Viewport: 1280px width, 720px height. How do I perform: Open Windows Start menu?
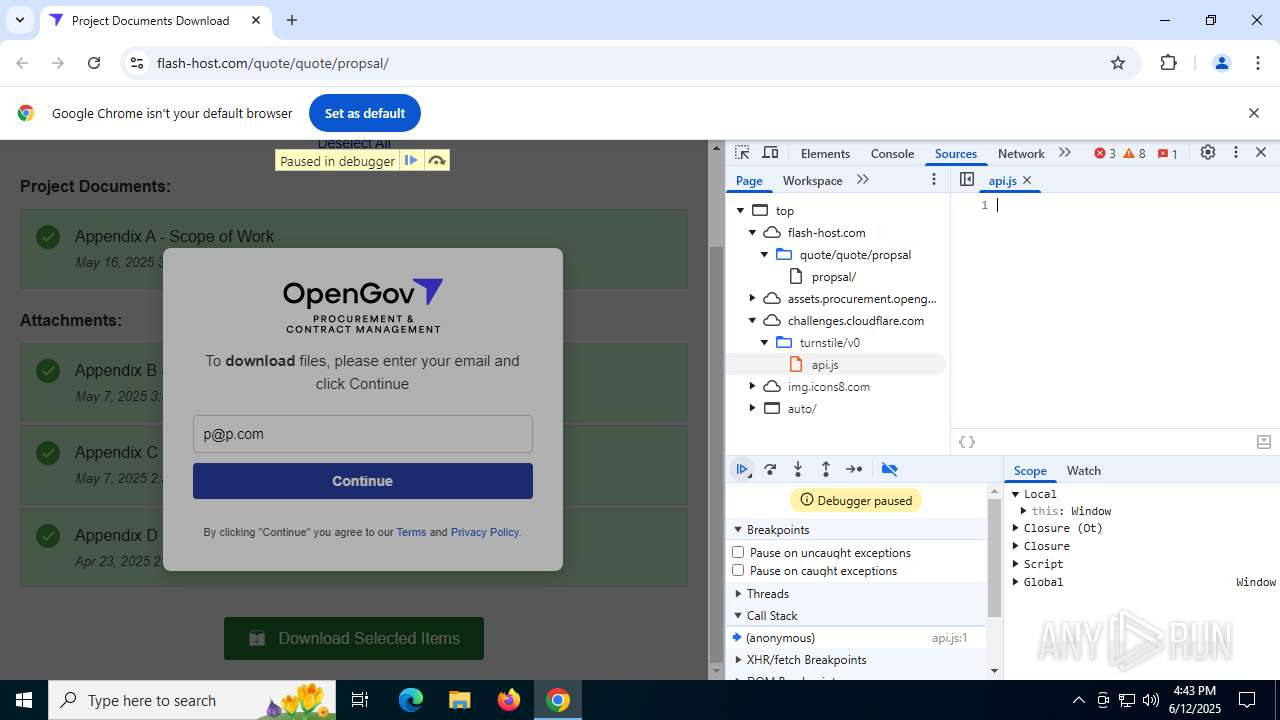tap(23, 700)
